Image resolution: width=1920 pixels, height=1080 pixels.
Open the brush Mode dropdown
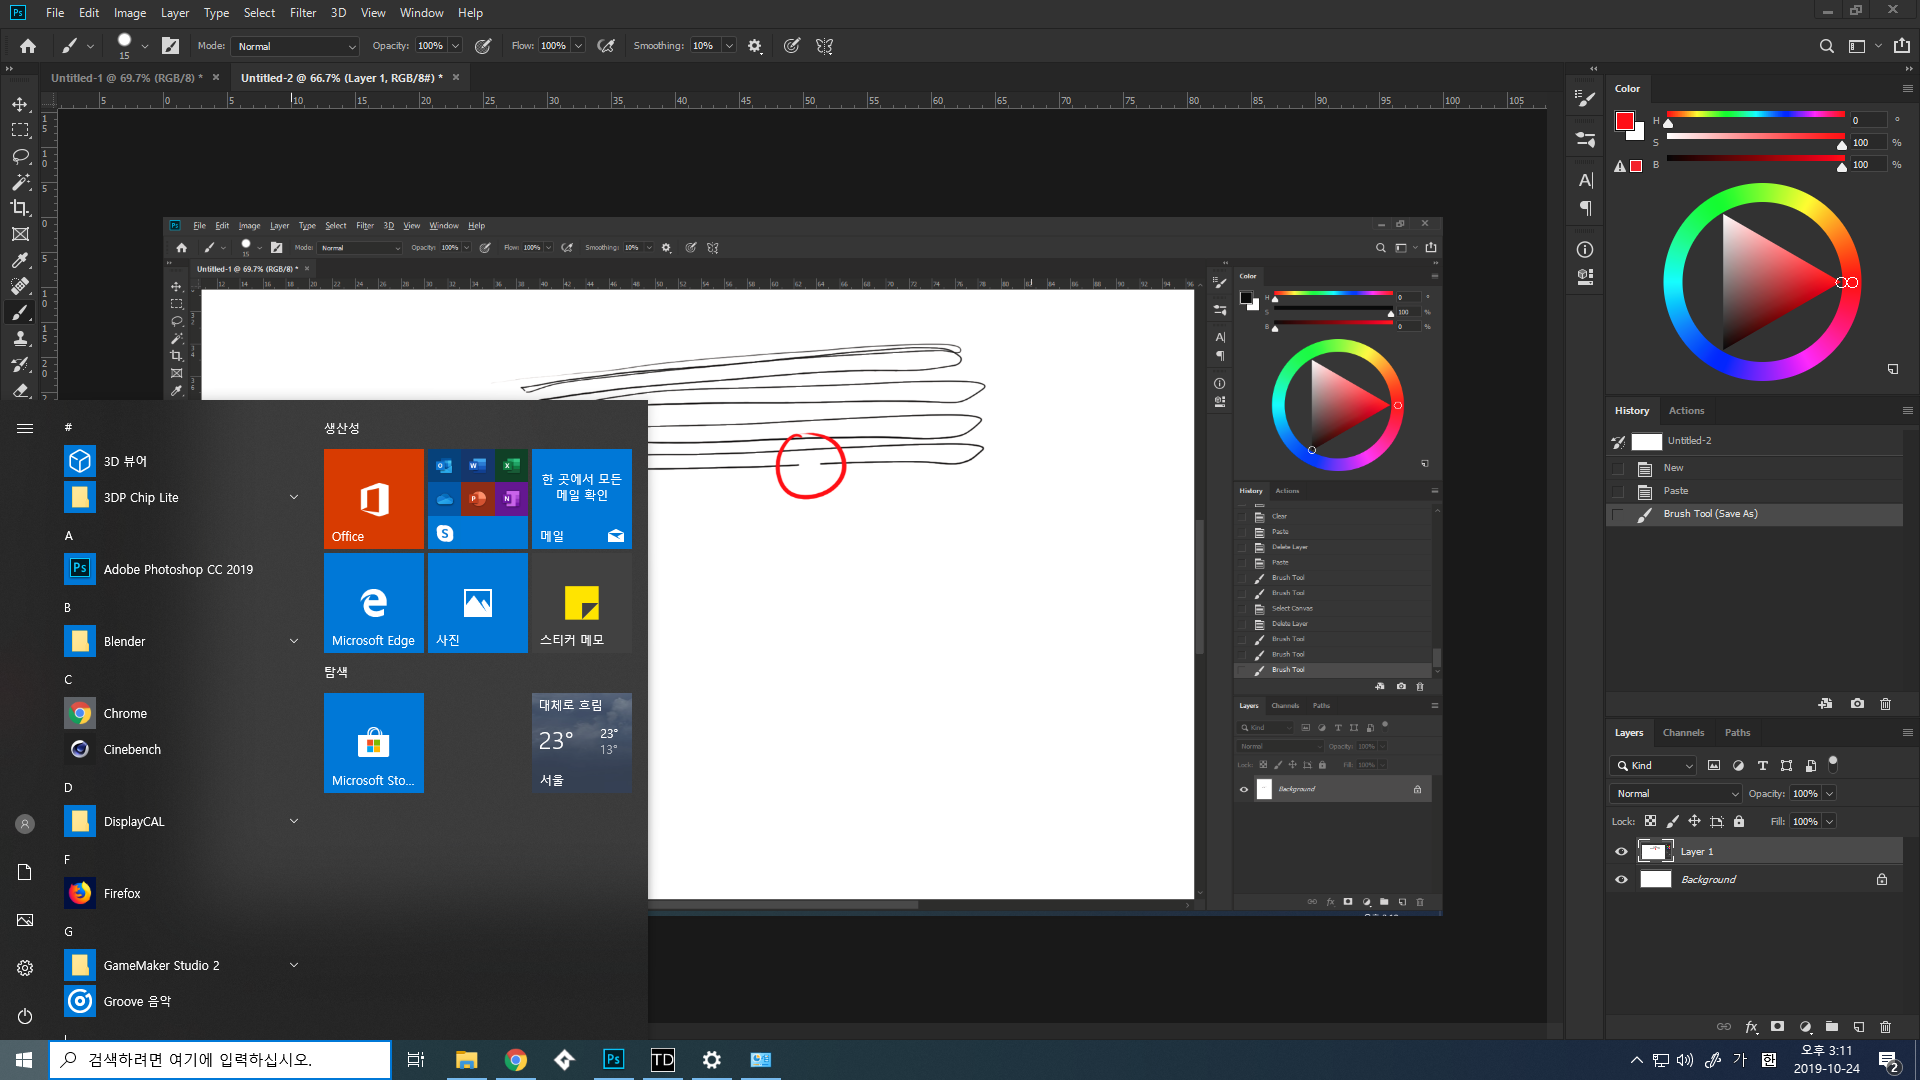[295, 46]
